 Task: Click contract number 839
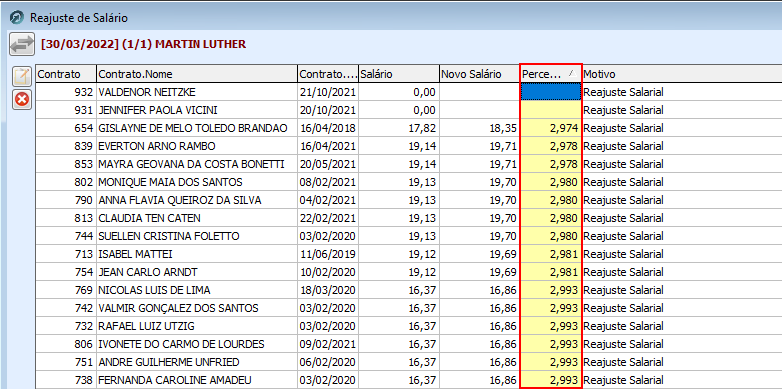point(84,146)
